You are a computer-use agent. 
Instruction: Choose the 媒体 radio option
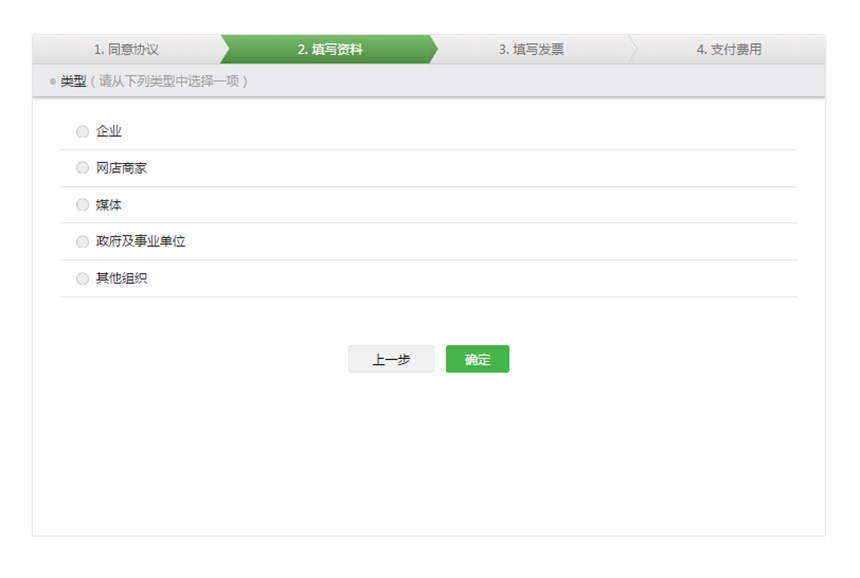click(x=82, y=205)
